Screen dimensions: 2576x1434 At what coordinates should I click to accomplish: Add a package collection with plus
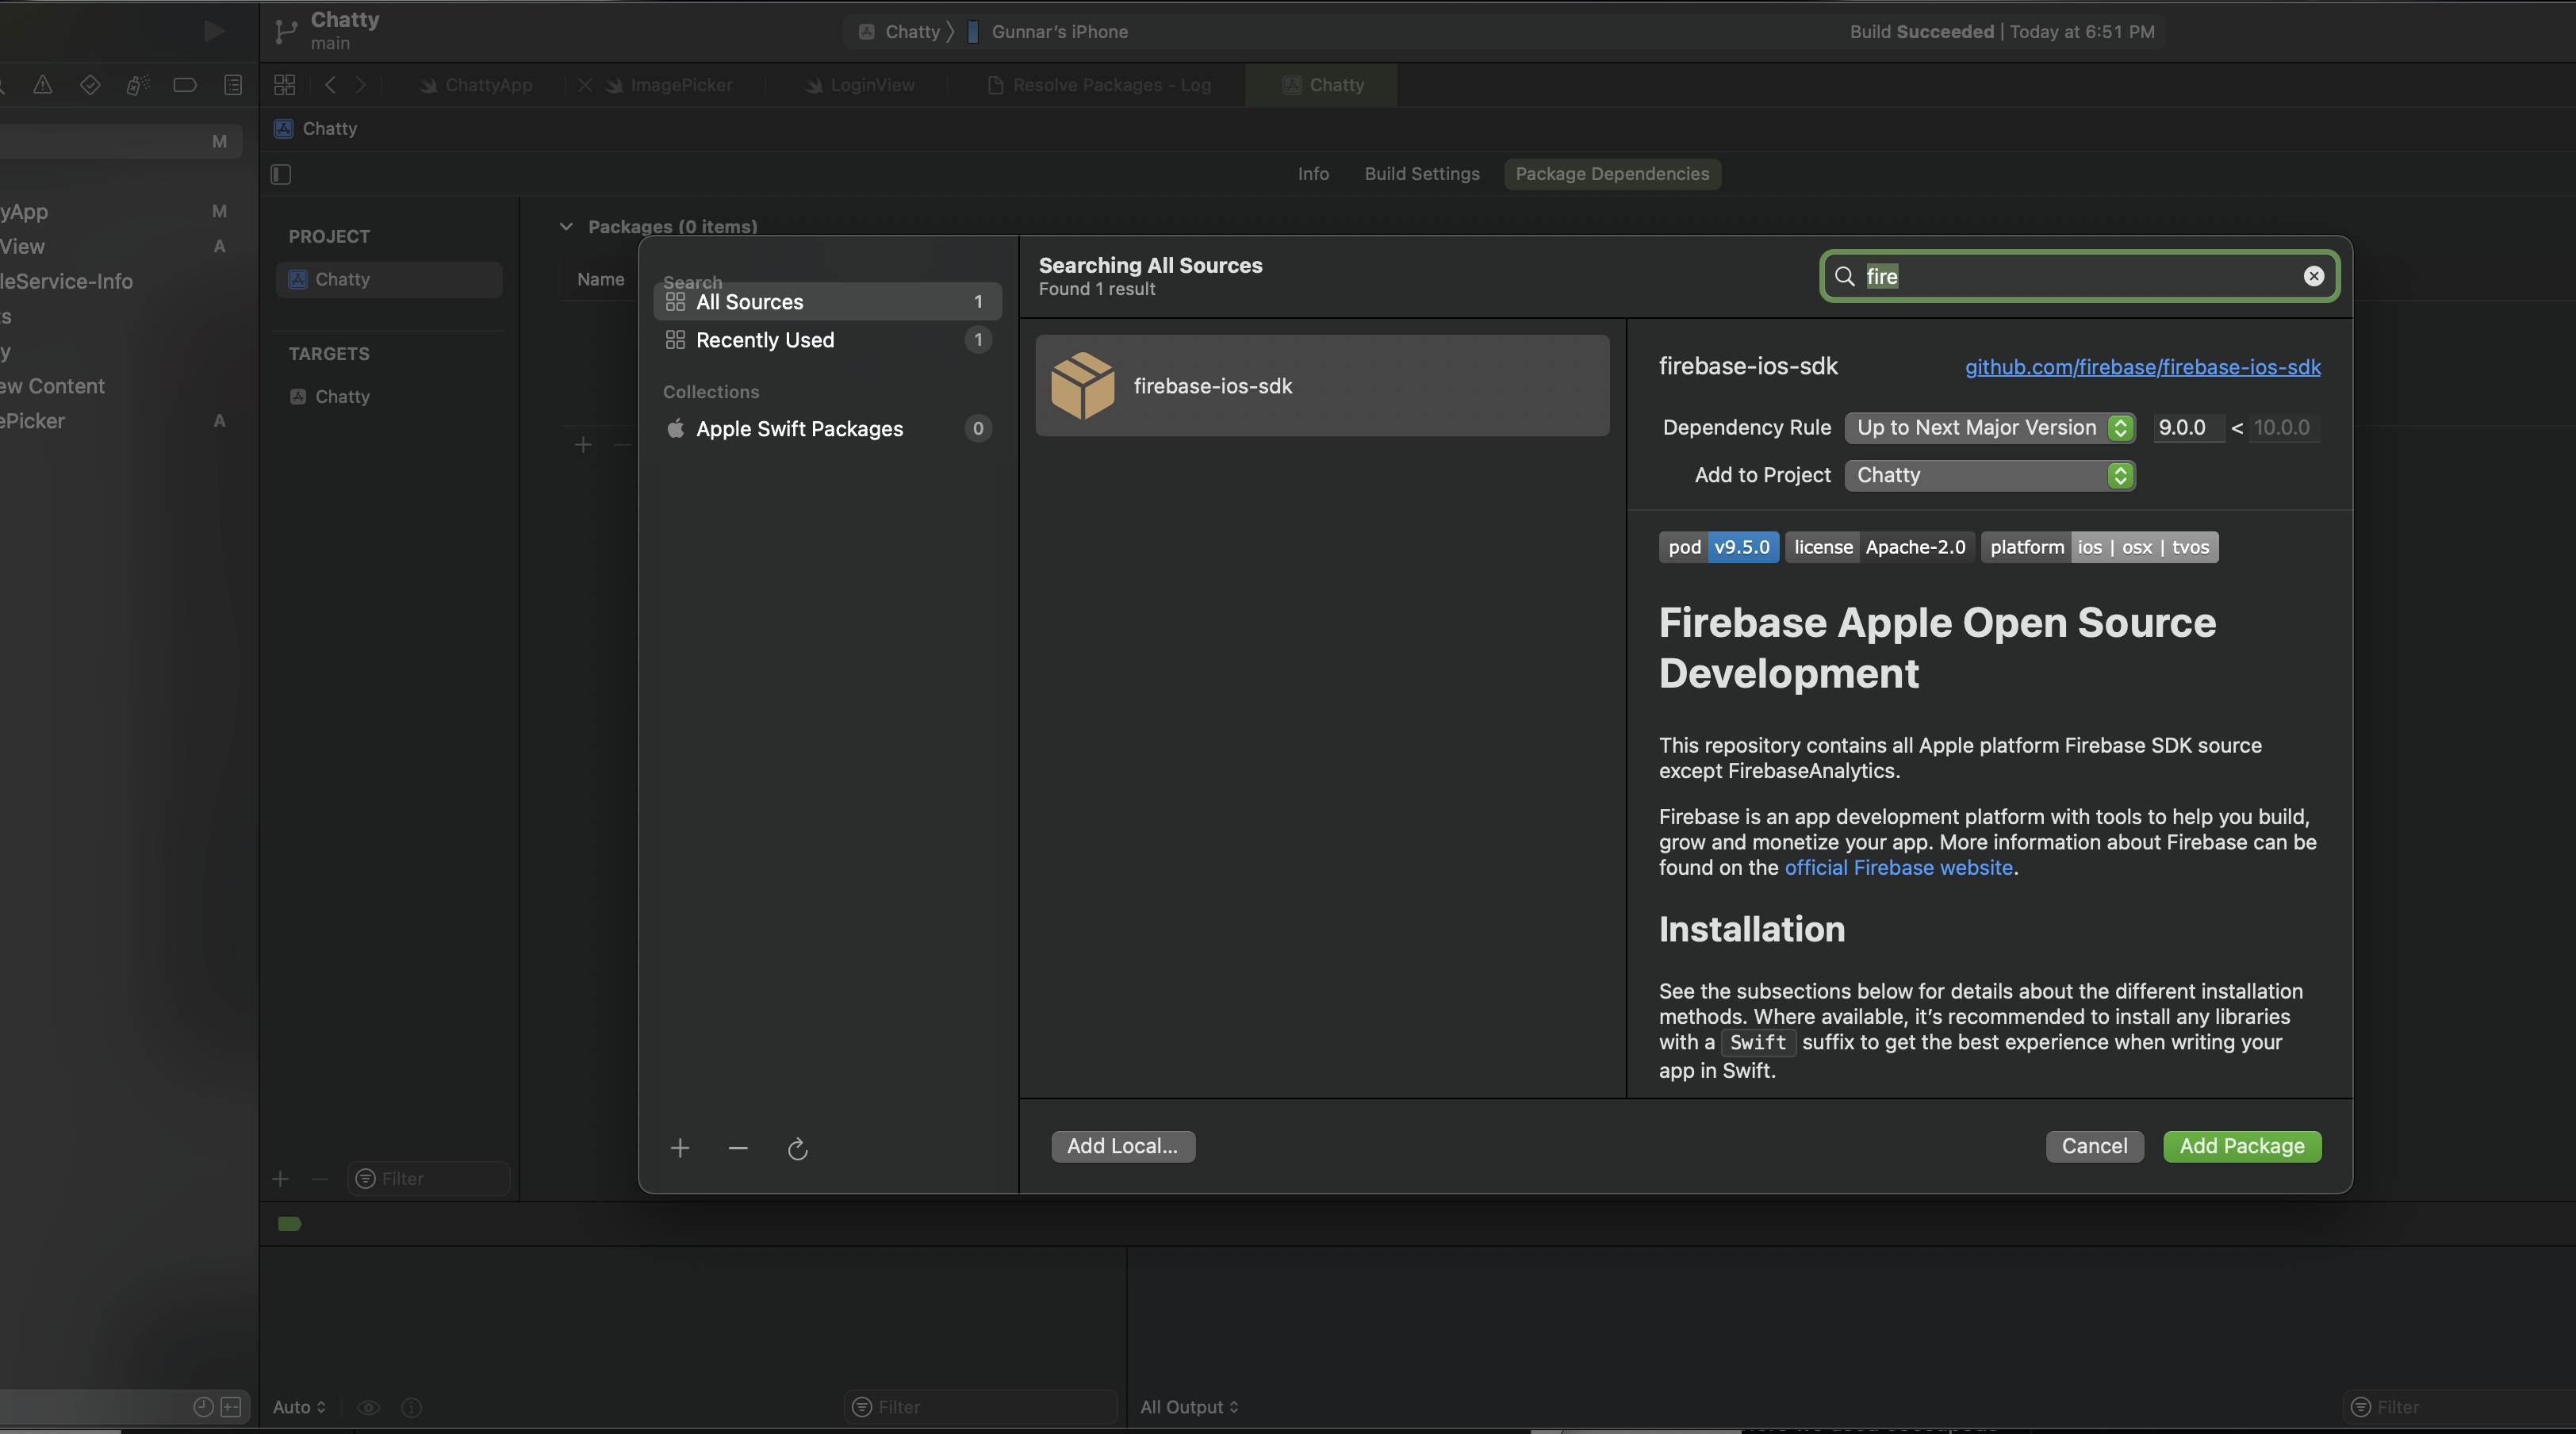[680, 1148]
